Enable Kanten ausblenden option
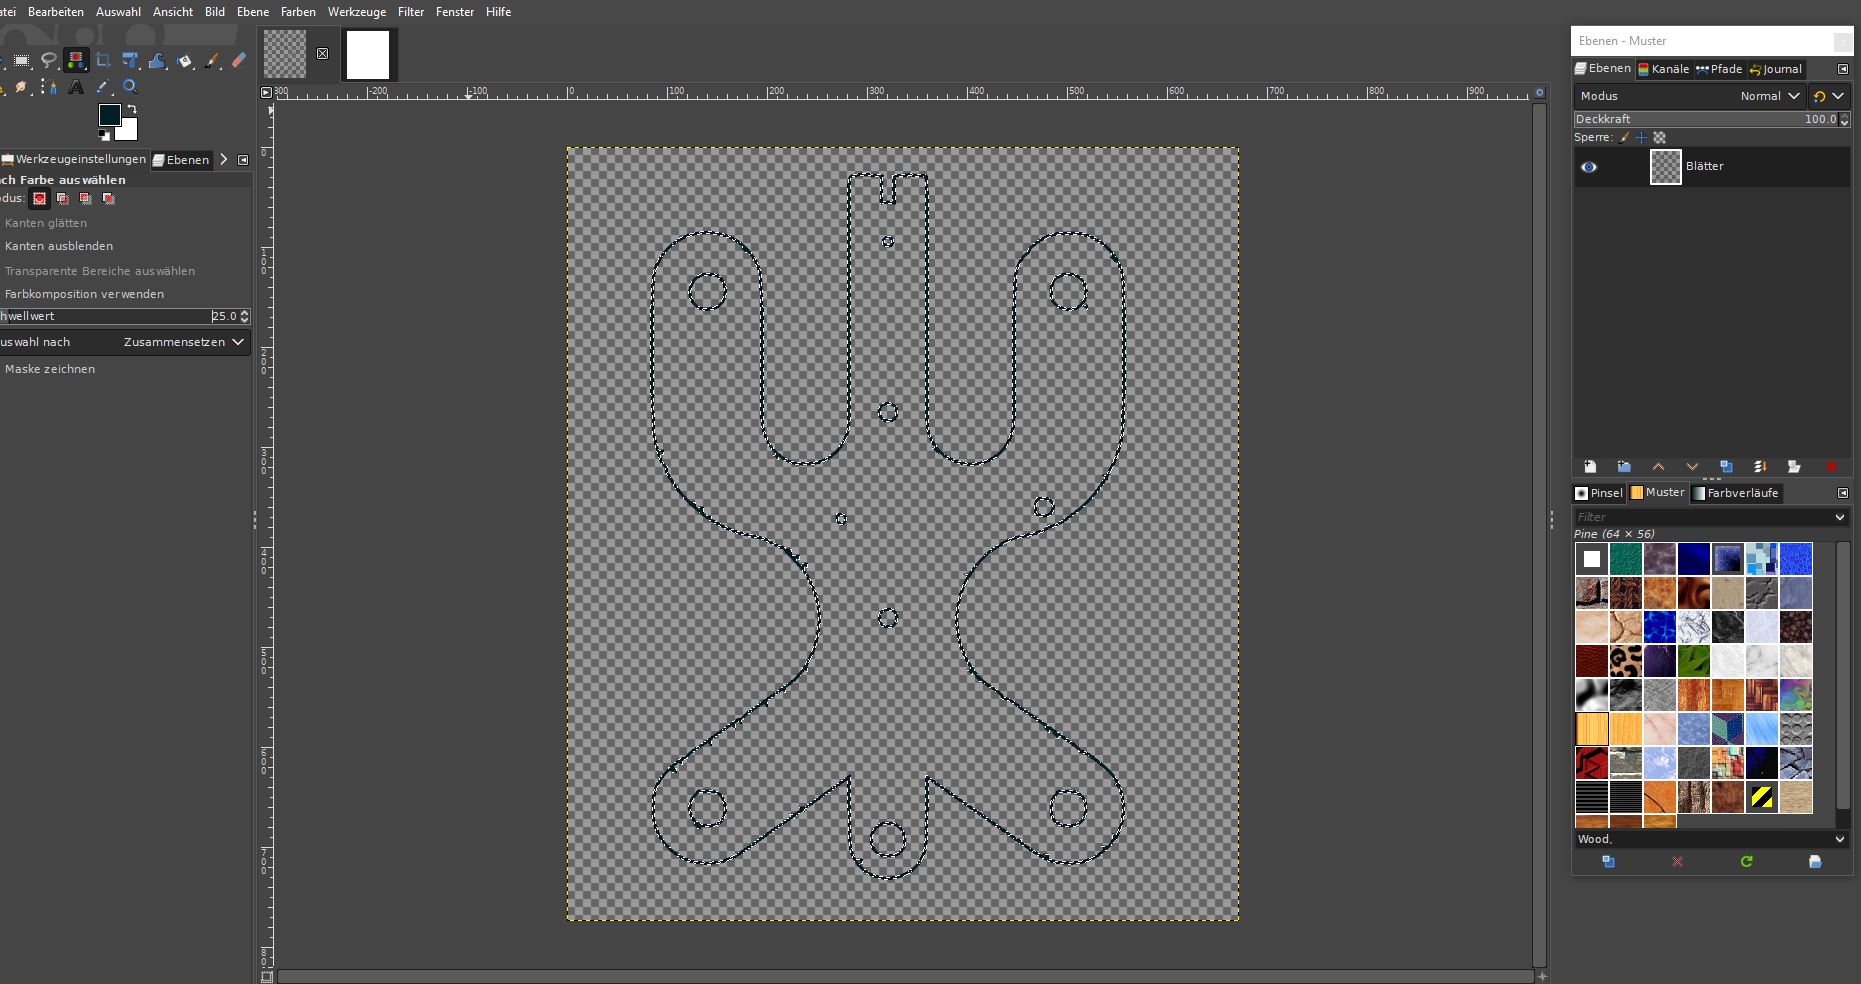The width and height of the screenshot is (1861, 984). pos(59,246)
